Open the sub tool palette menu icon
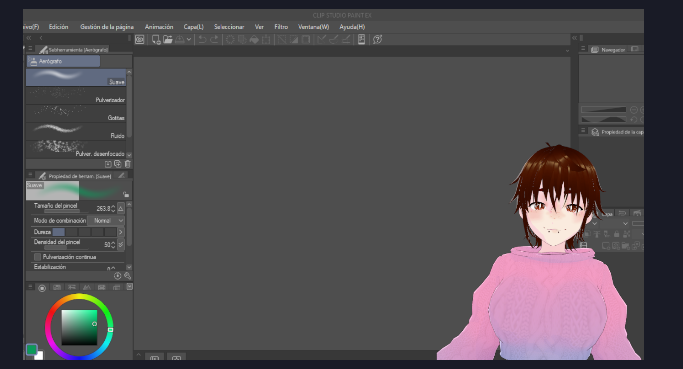This screenshot has width=683, height=369. point(30,49)
